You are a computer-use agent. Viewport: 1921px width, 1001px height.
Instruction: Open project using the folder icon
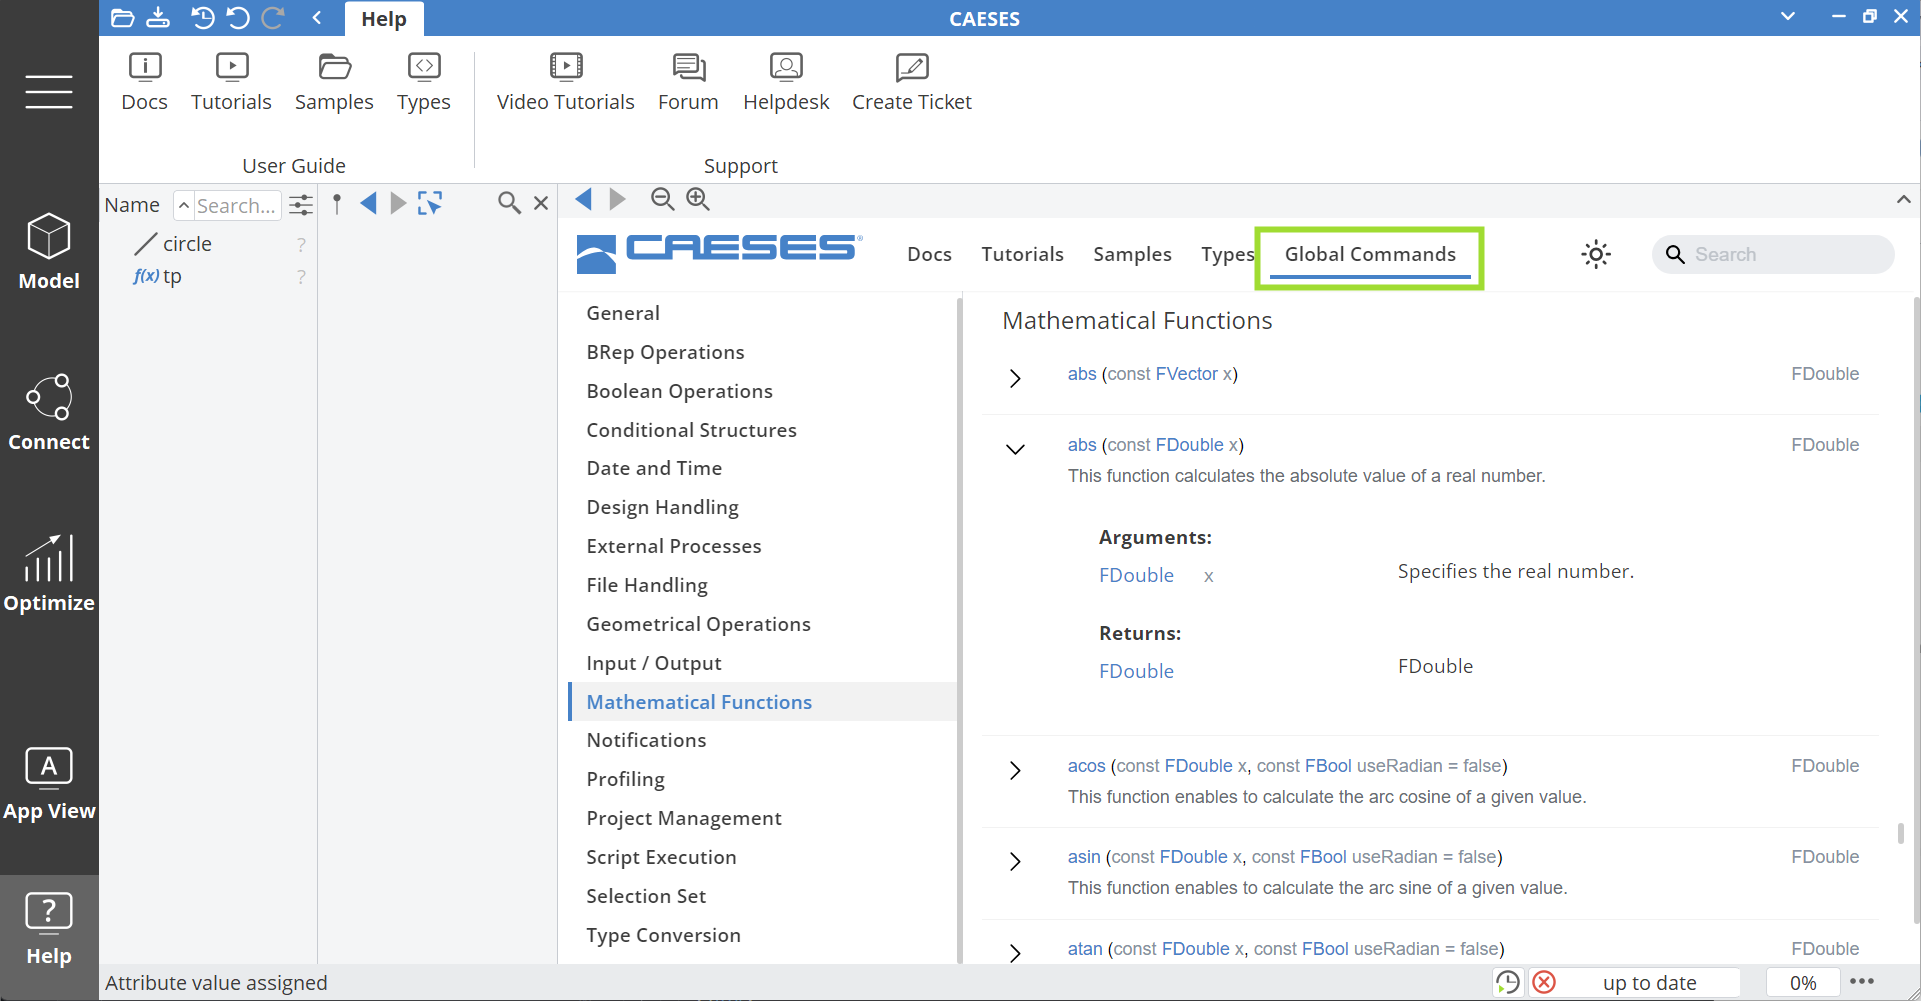122,18
